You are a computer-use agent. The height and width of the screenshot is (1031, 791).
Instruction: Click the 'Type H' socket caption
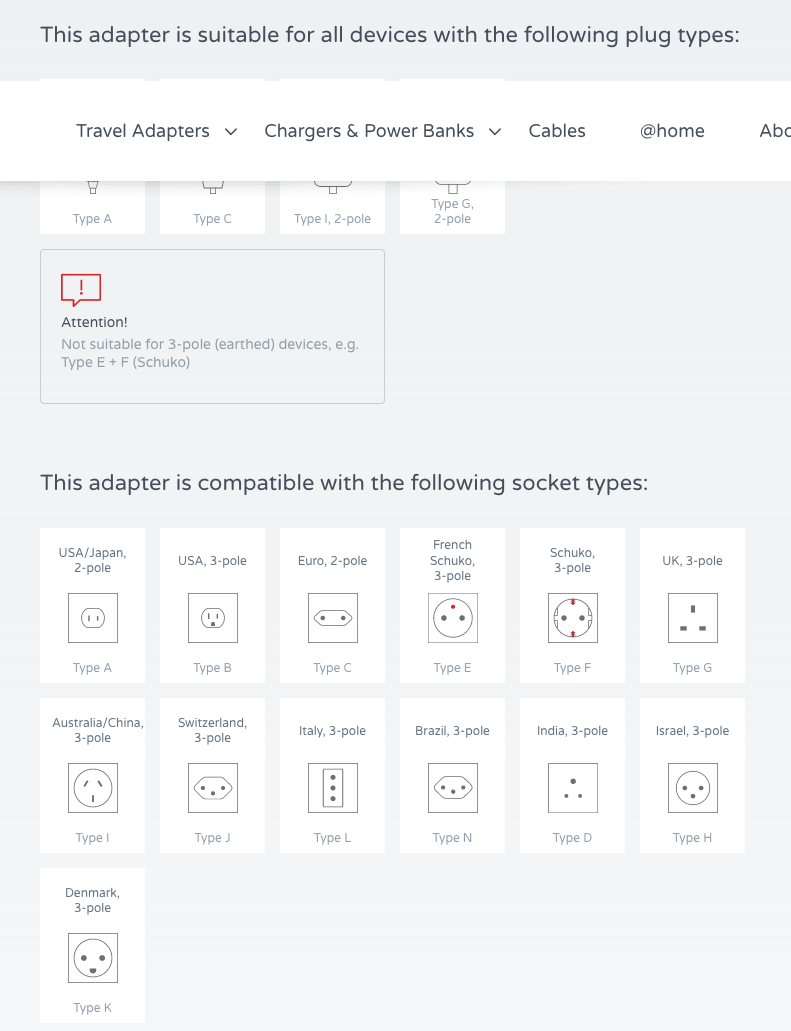(x=692, y=838)
